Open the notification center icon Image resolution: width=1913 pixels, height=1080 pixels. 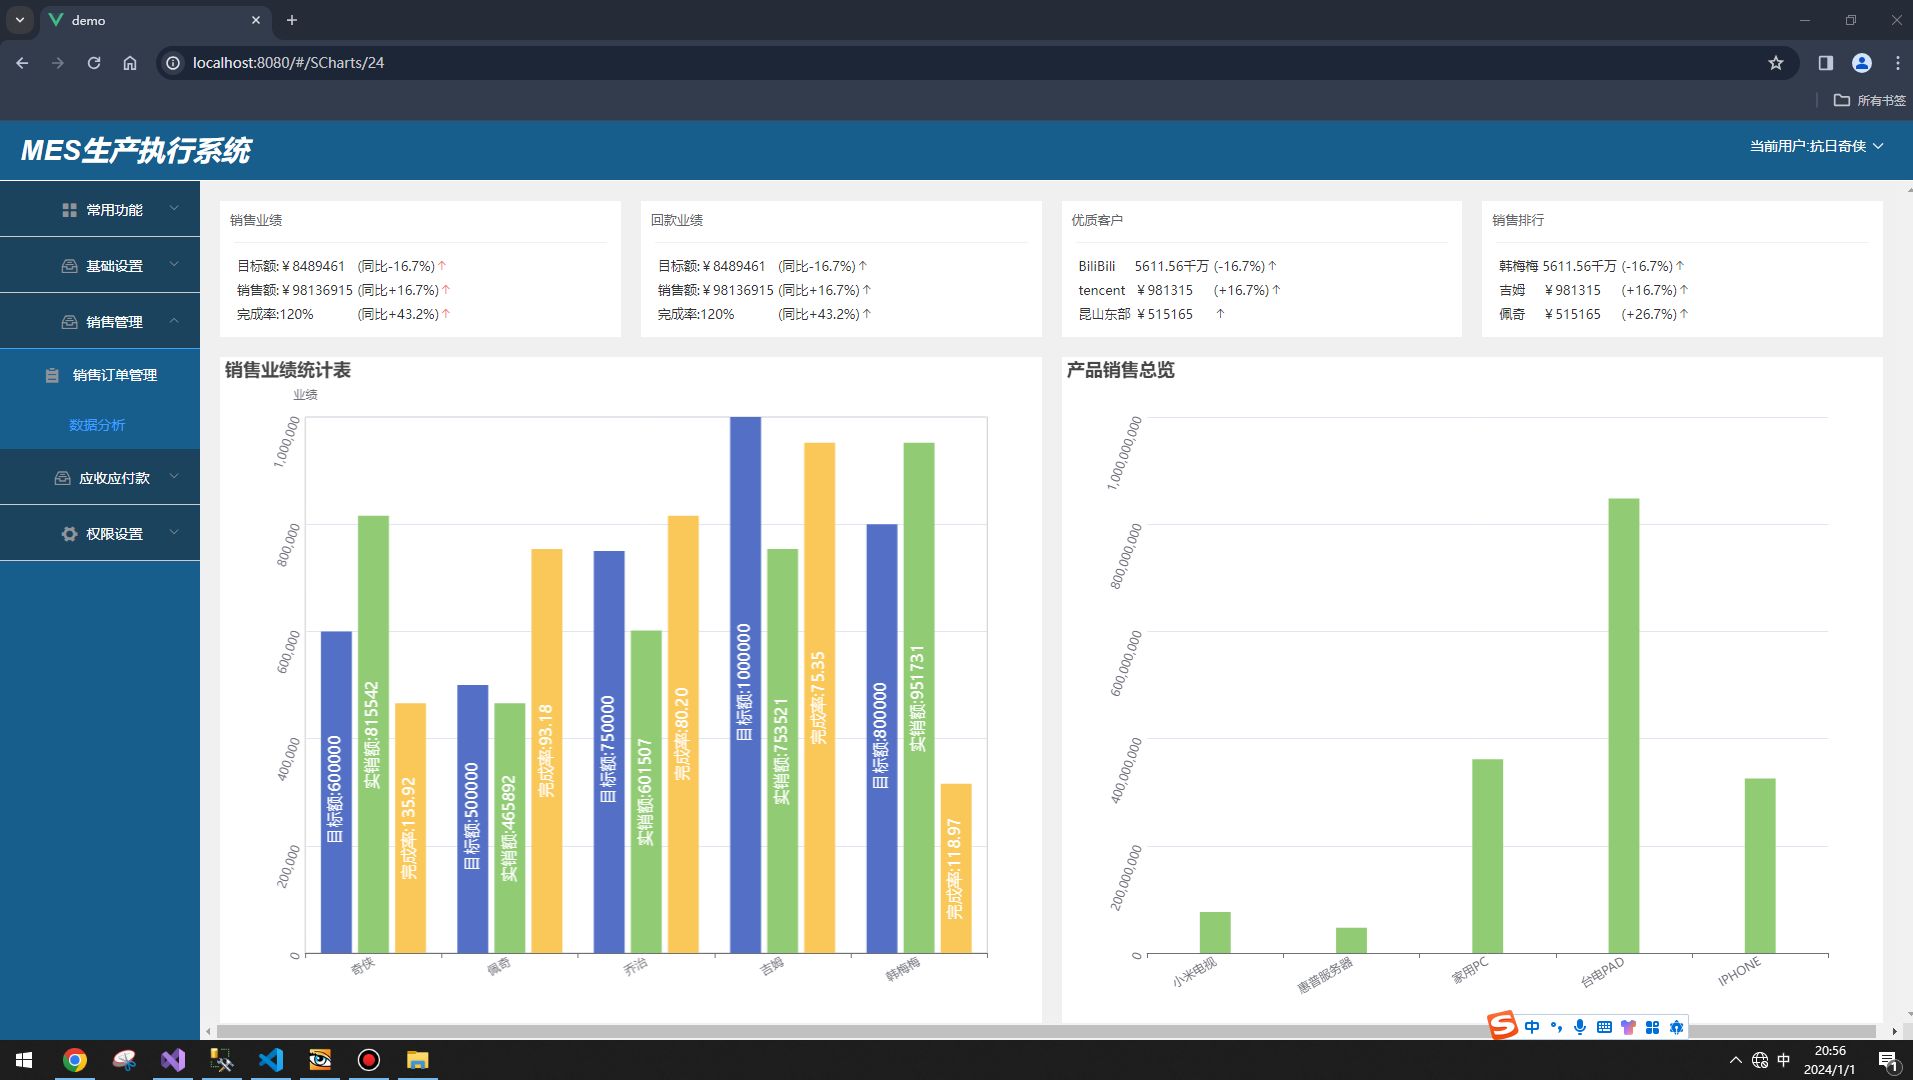[1888, 1060]
